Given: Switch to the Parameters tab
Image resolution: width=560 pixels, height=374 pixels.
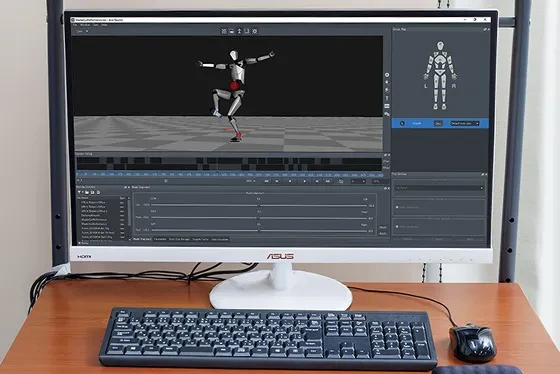Looking at the screenshot, I should pyautogui.click(x=160, y=239).
